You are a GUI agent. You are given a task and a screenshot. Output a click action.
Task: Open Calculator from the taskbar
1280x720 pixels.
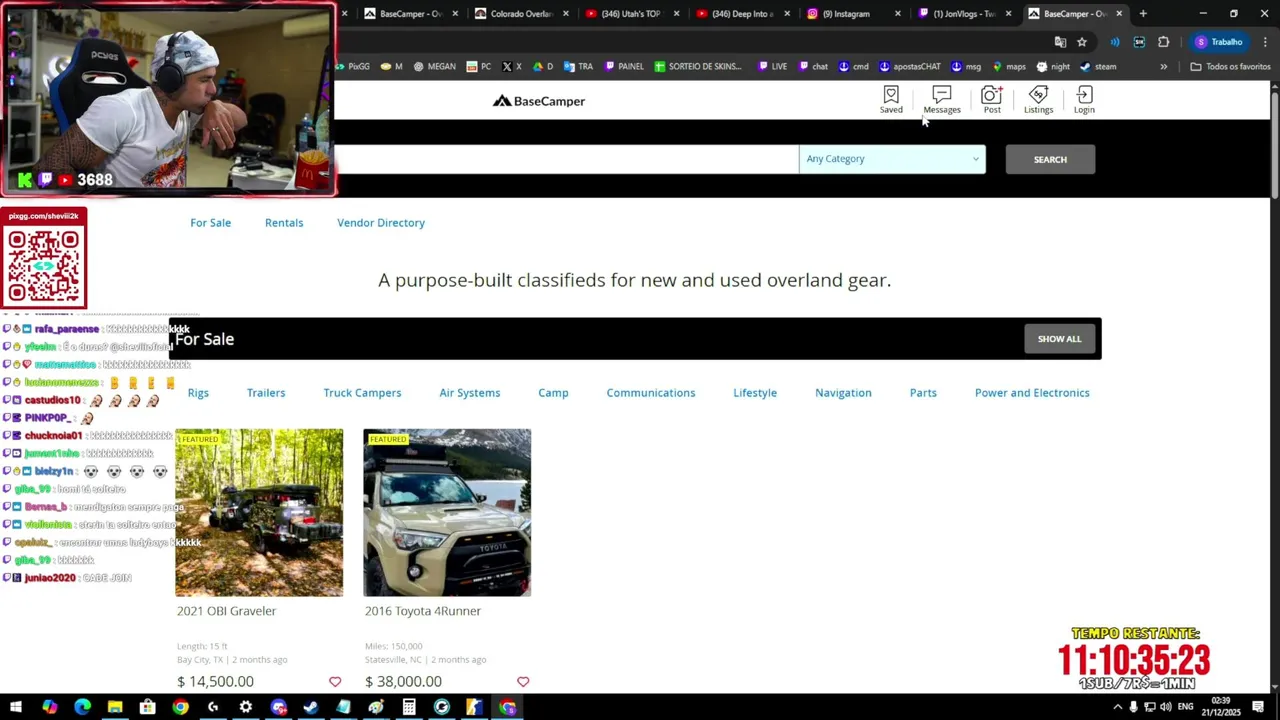coord(409,707)
